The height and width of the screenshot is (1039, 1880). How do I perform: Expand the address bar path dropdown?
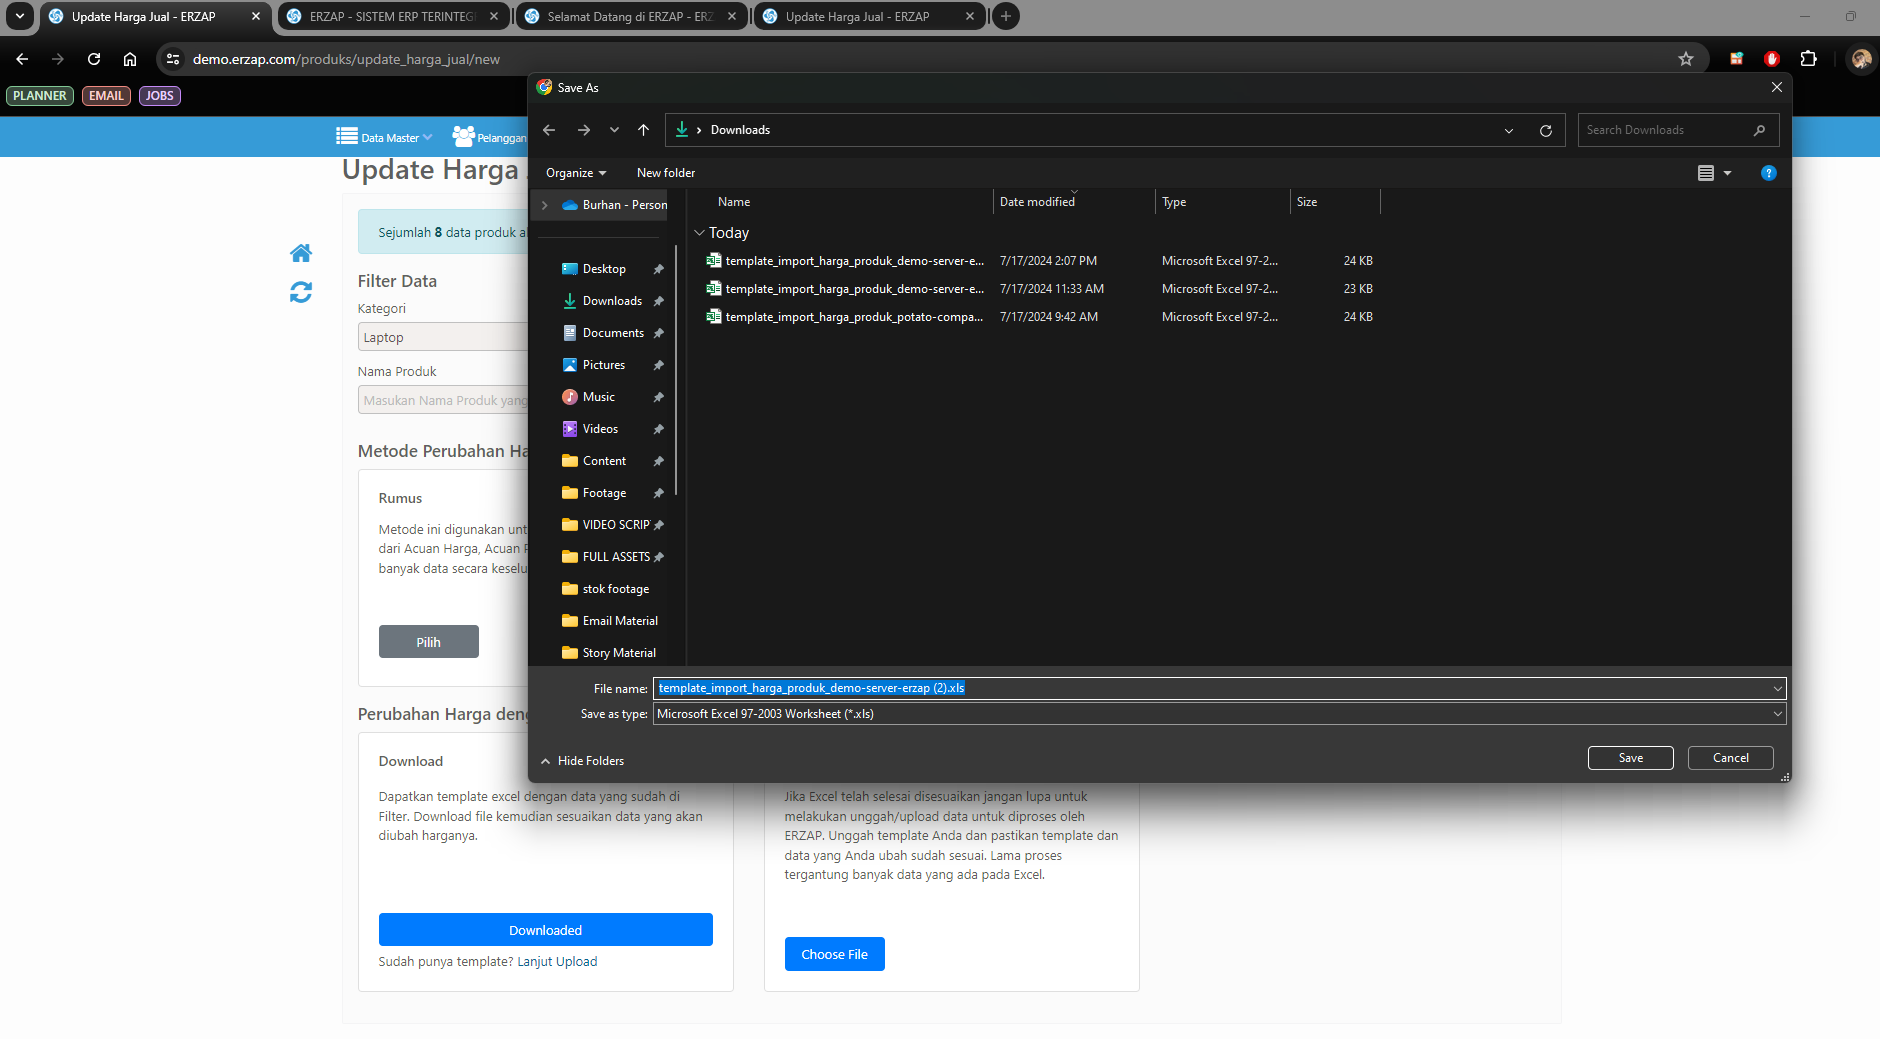(x=1509, y=130)
